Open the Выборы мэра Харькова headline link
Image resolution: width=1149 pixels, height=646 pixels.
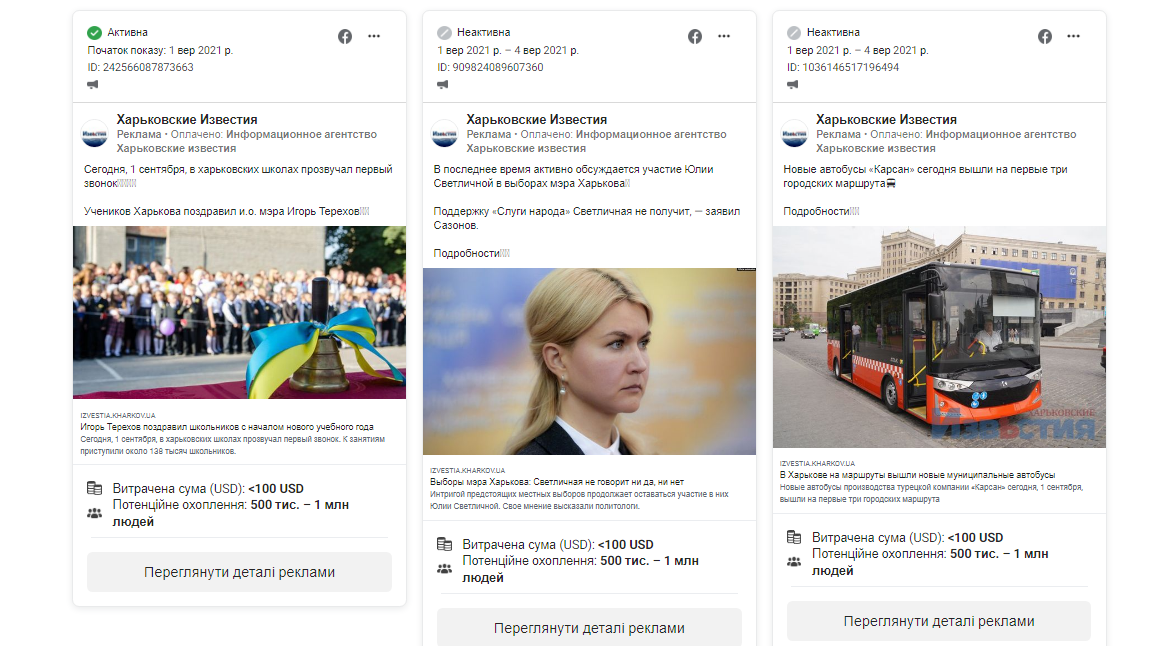[553, 482]
